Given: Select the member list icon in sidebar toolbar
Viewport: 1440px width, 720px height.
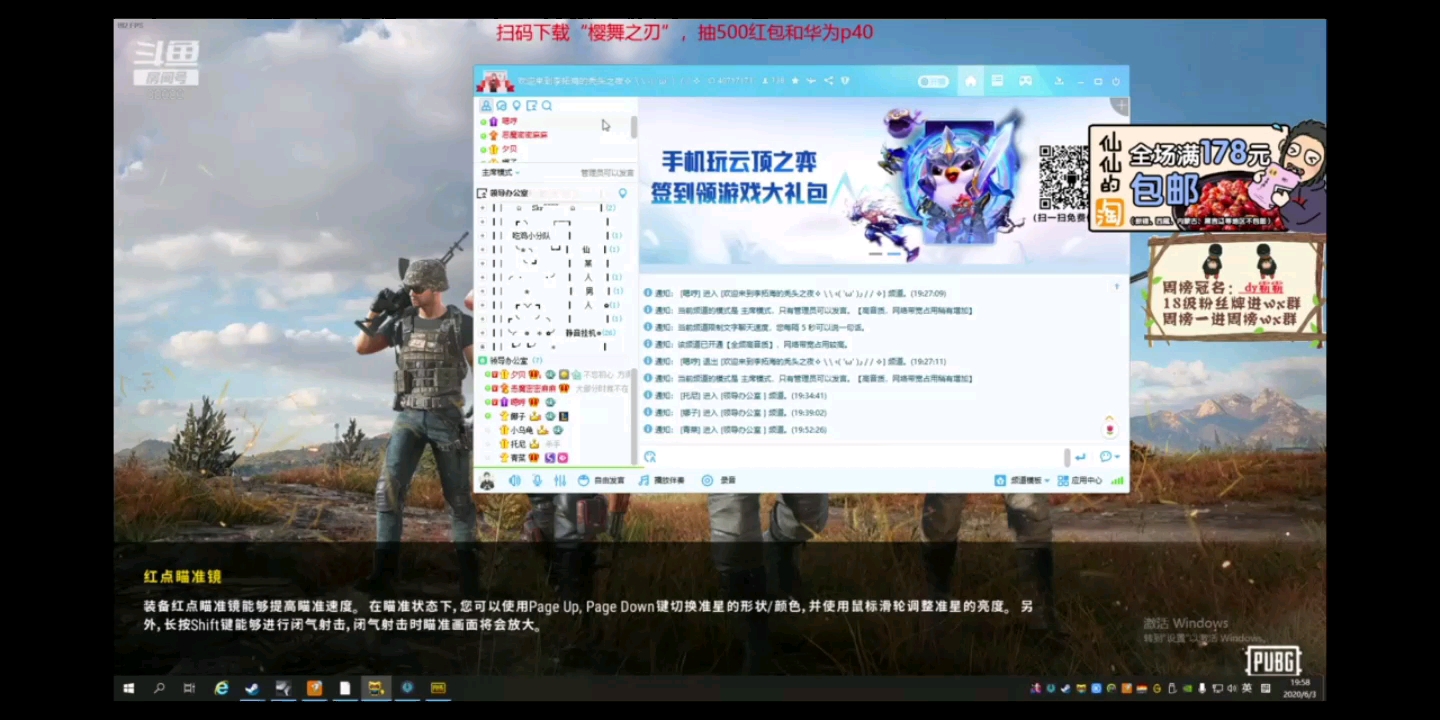Looking at the screenshot, I should tap(486, 105).
